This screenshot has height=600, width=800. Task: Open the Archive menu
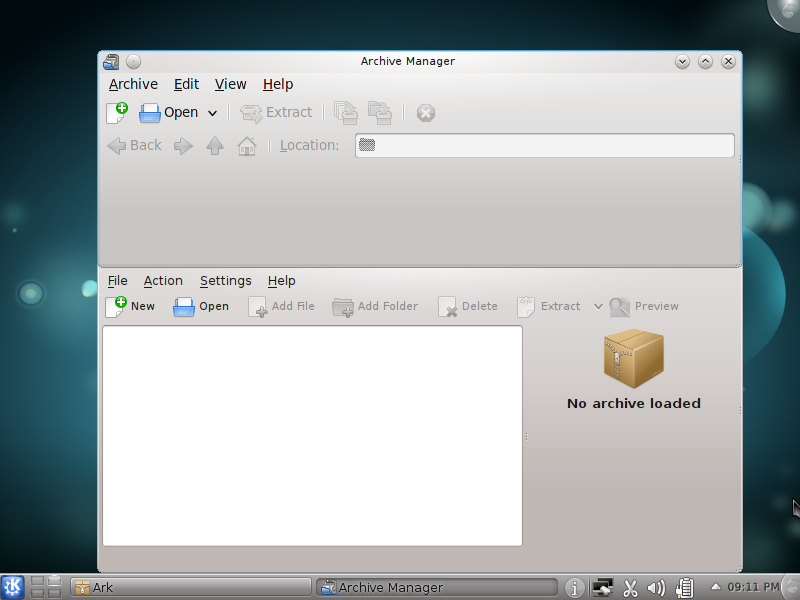click(133, 84)
